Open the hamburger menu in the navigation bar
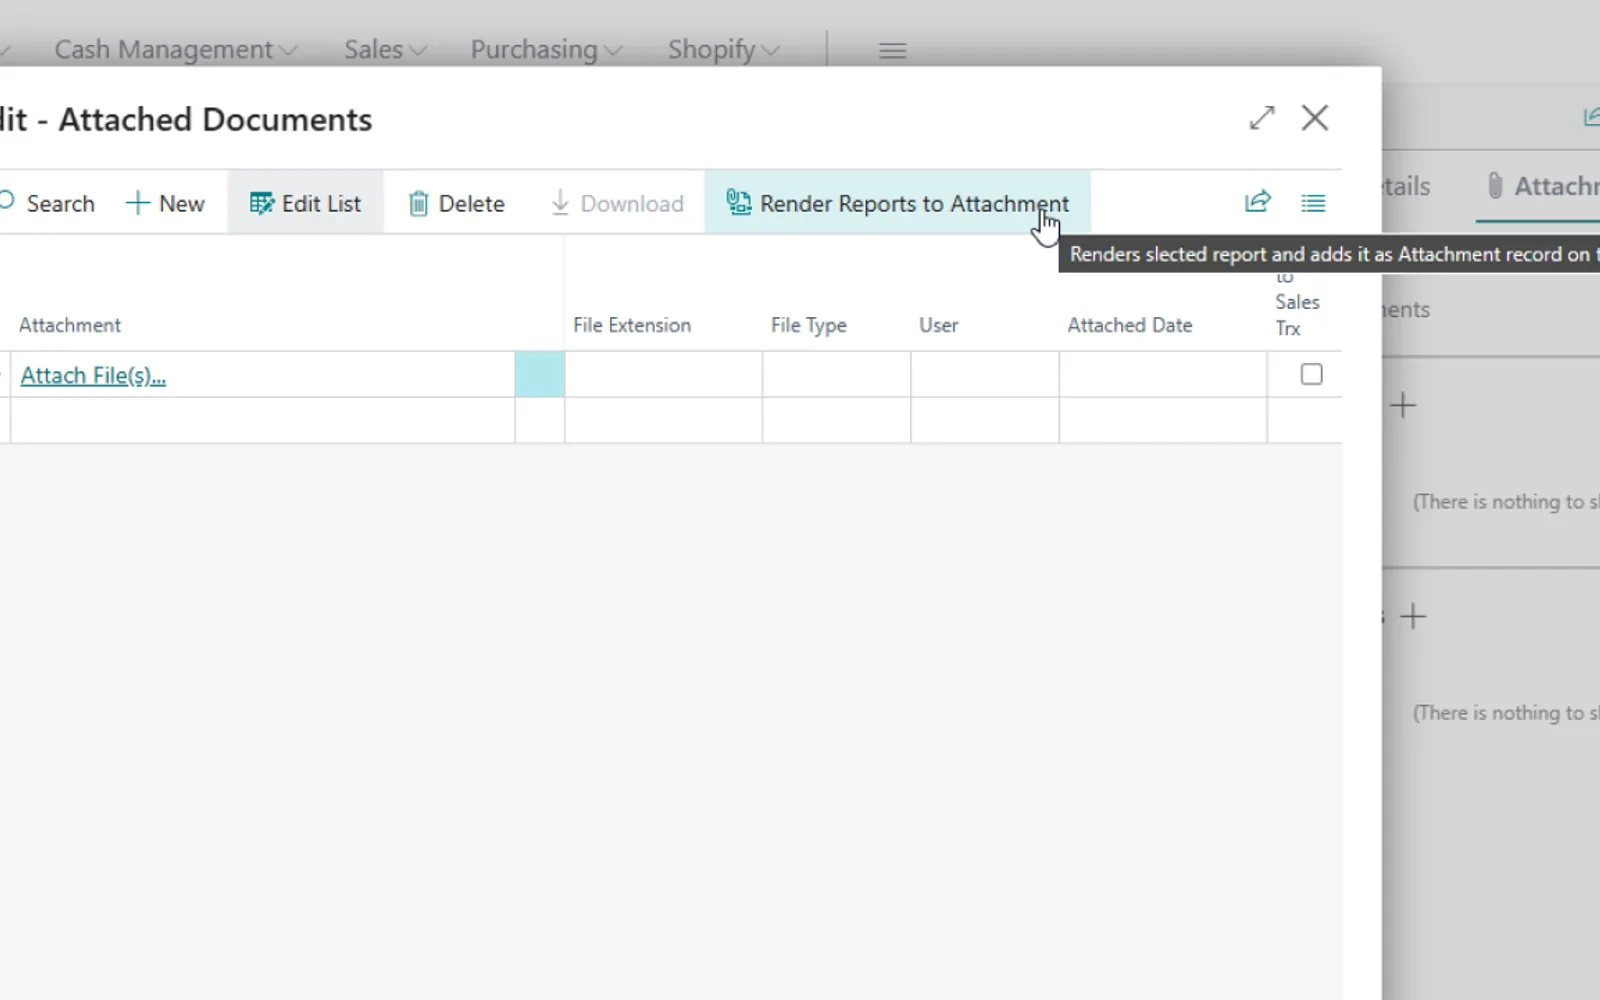 892,50
